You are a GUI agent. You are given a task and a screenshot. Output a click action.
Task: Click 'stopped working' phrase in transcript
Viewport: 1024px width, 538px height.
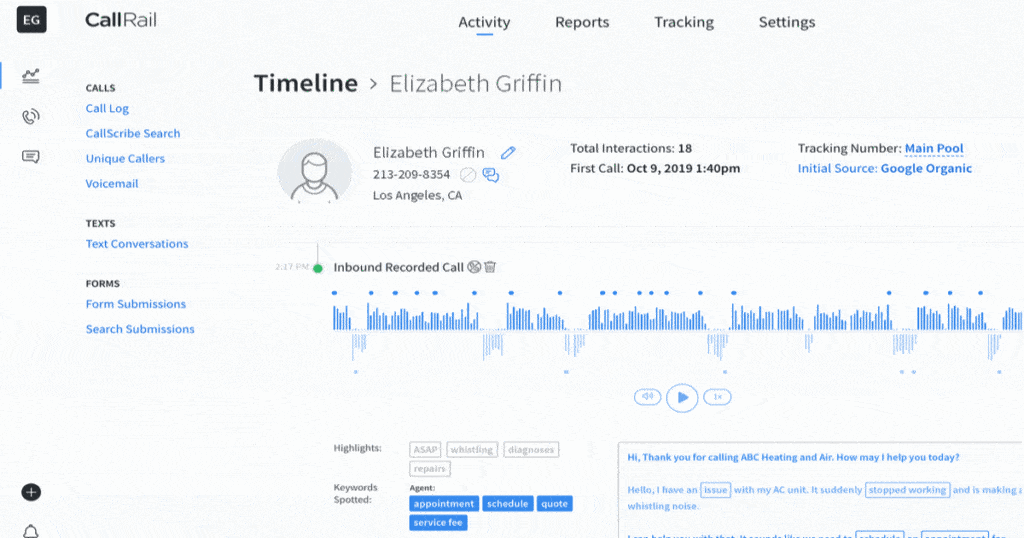pyautogui.click(x=907, y=490)
